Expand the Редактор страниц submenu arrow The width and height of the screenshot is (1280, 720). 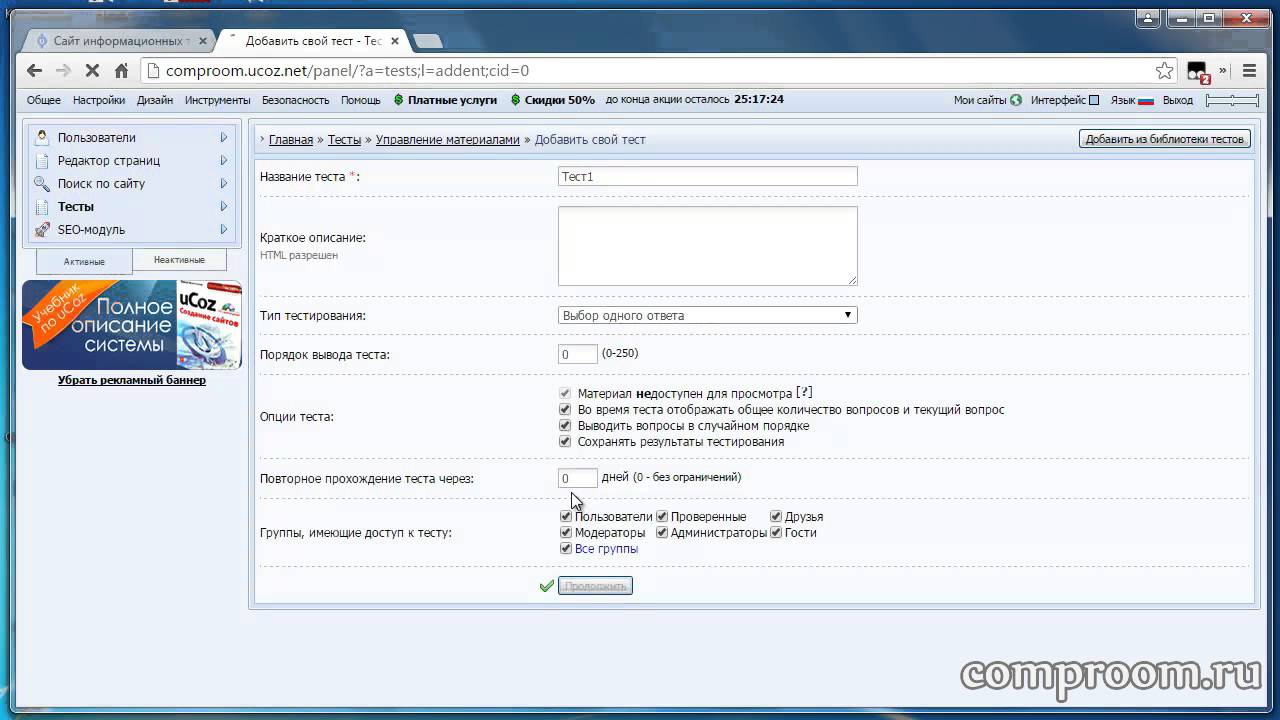224,160
